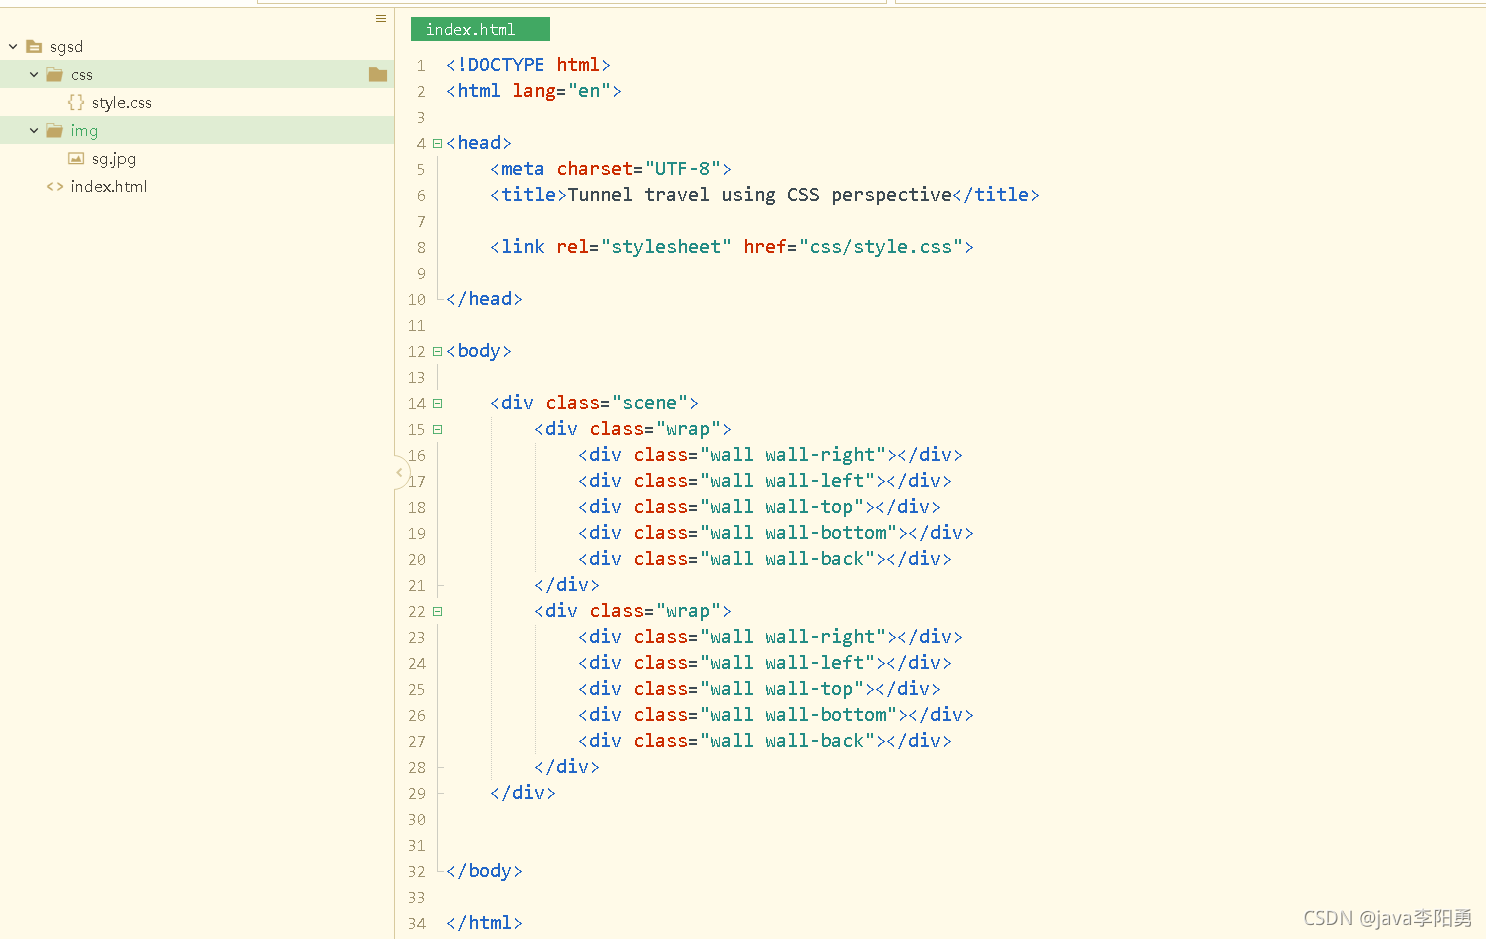The image size is (1486, 939).
Task: Open index.html in file tree
Action: pos(109,187)
